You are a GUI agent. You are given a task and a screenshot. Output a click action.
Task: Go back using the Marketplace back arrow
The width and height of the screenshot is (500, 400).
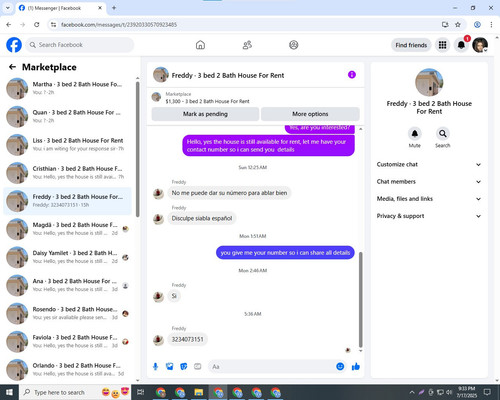[x=12, y=67]
